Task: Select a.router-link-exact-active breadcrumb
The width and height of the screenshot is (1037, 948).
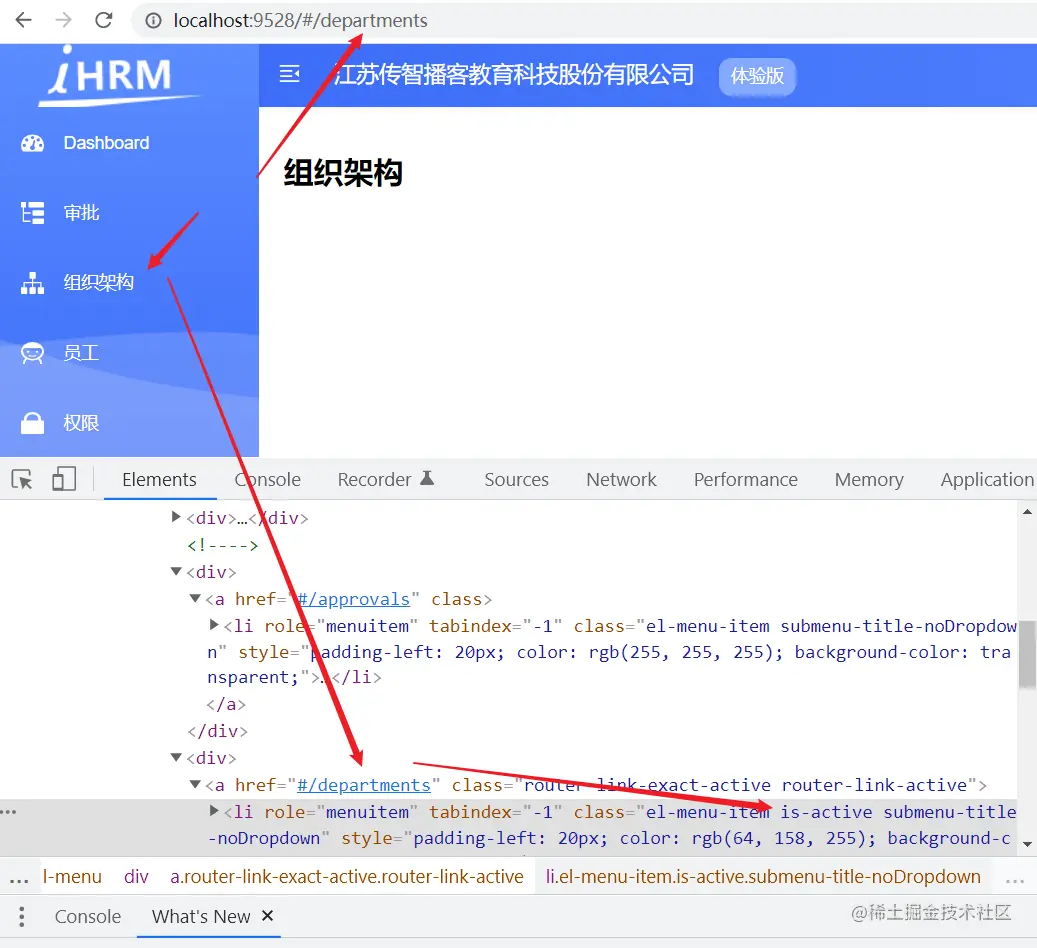Action: coord(347,877)
